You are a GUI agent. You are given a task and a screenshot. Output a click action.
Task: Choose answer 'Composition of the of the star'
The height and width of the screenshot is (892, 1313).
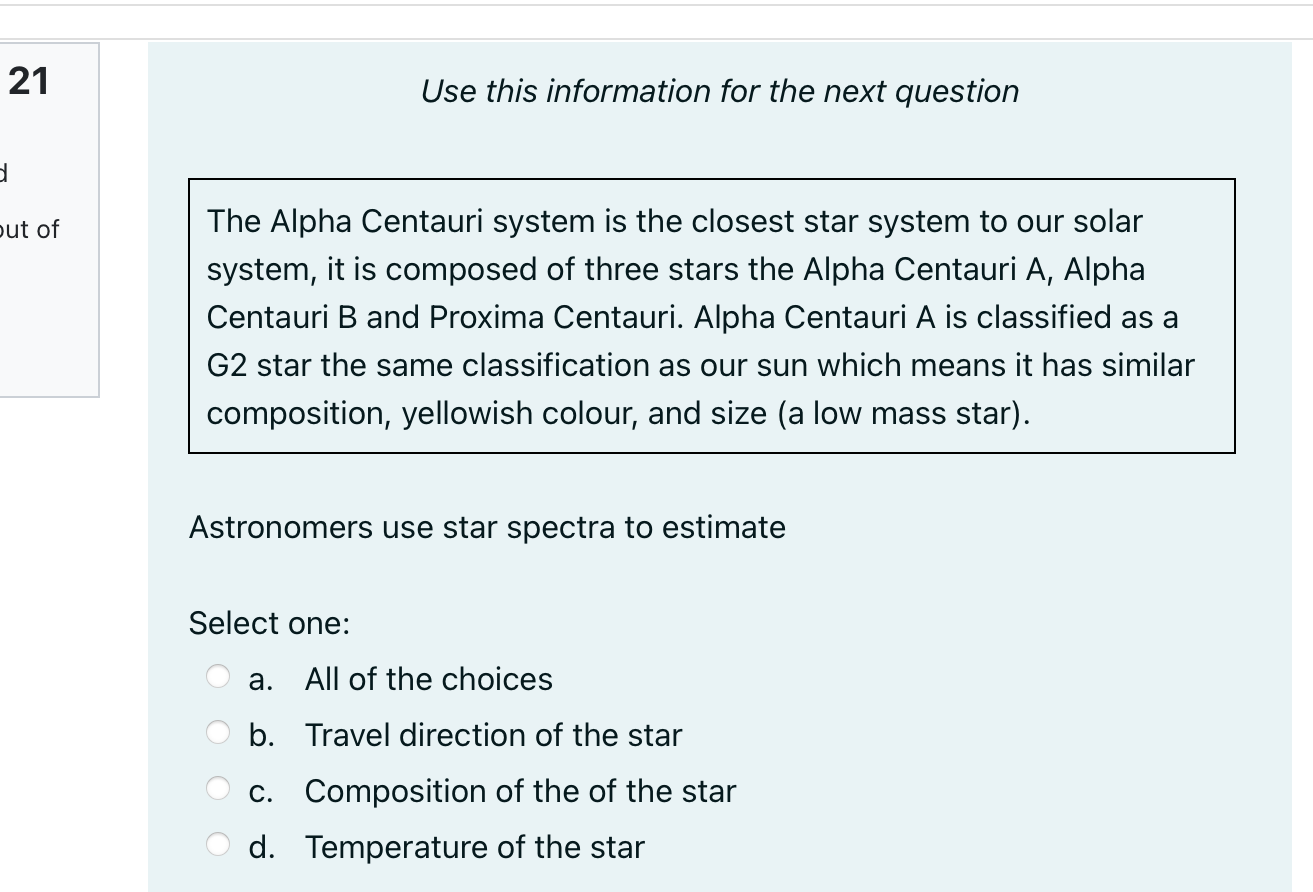[x=520, y=791]
